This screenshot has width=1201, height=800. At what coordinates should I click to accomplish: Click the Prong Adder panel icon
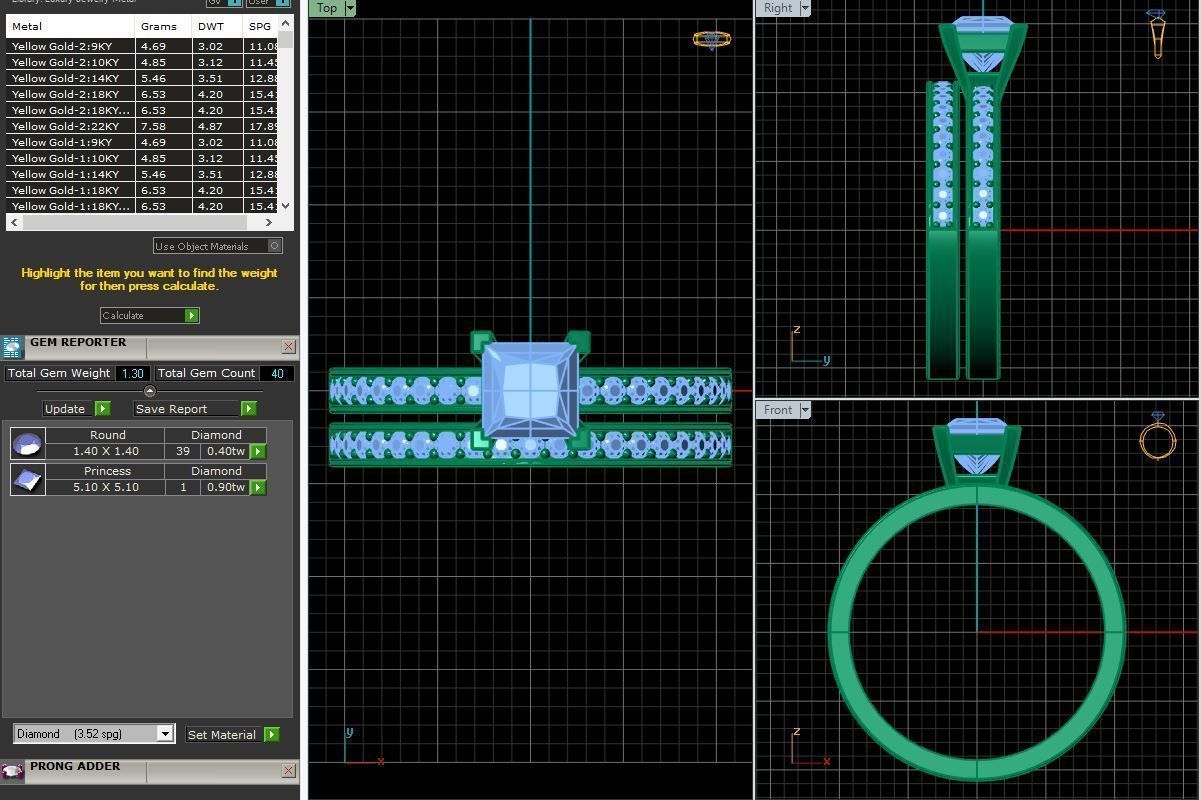pos(12,771)
